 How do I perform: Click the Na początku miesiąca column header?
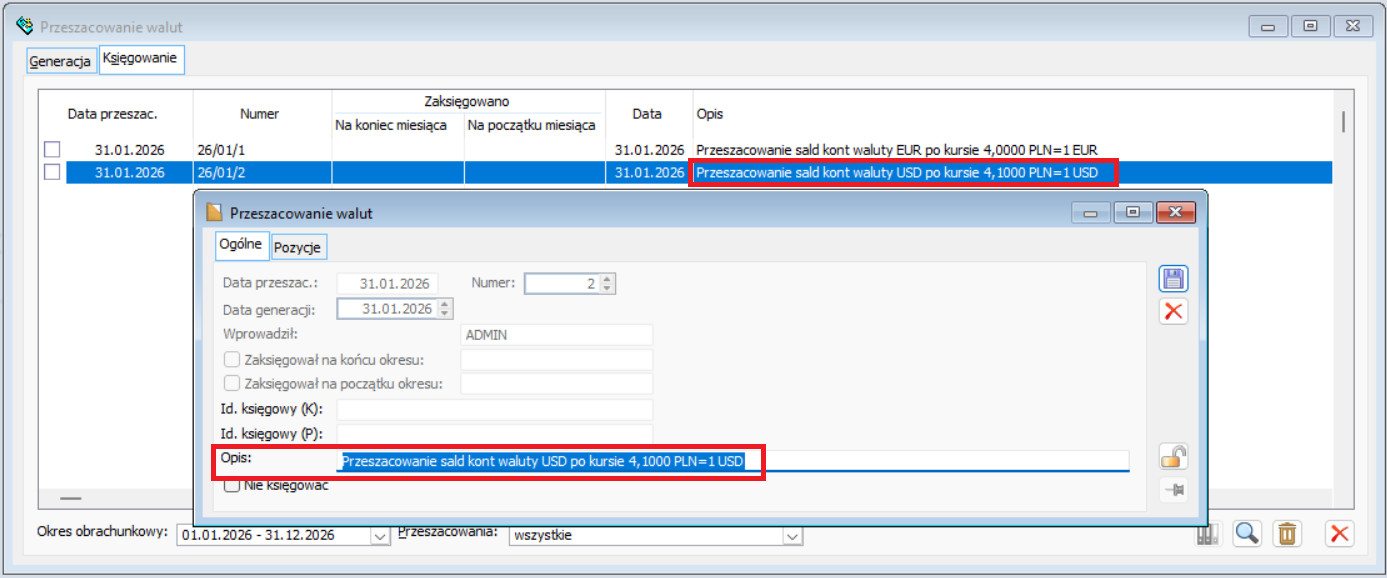tap(534, 126)
